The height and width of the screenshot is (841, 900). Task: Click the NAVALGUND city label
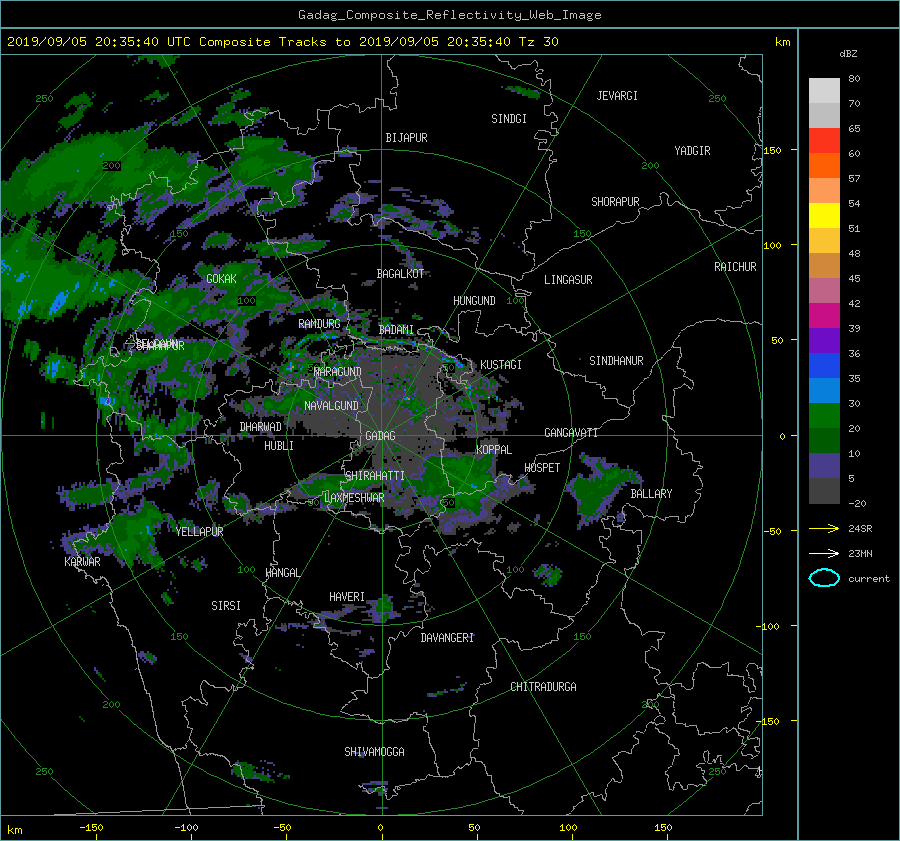point(331,406)
